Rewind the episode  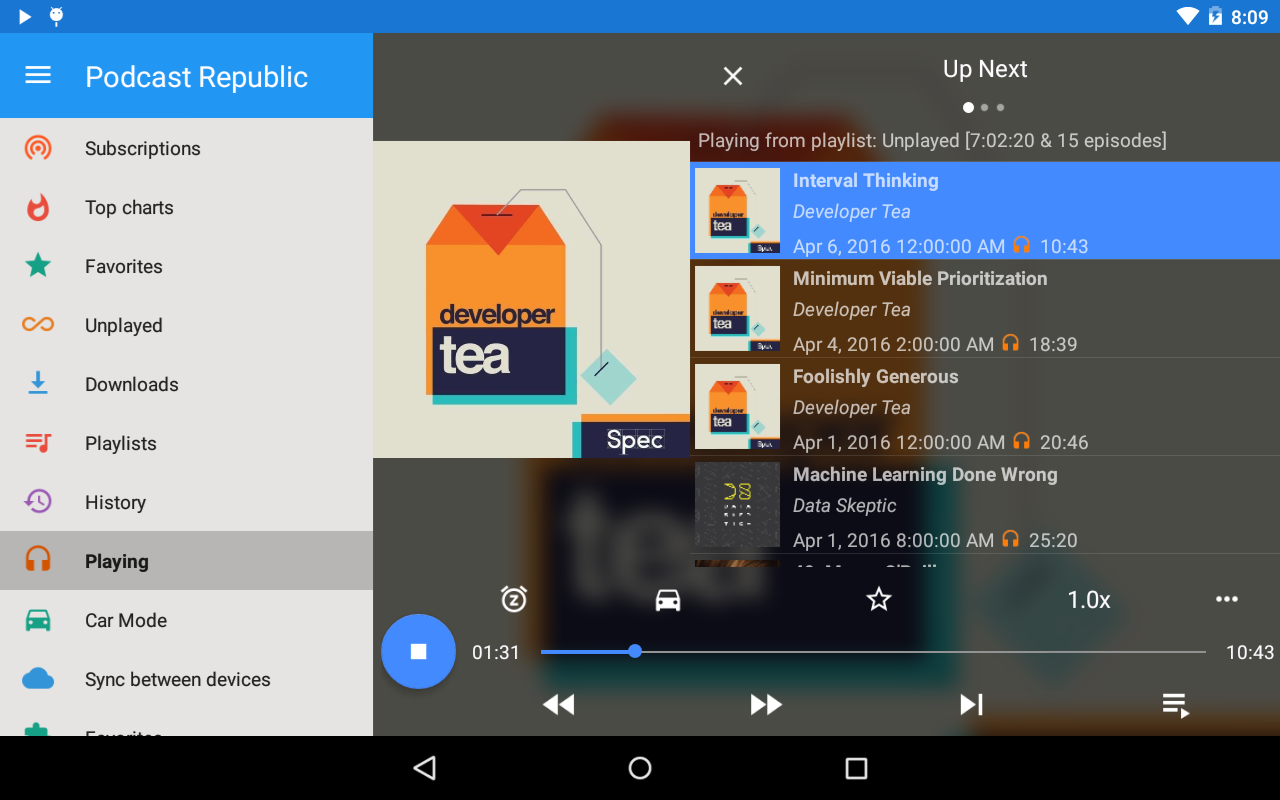tap(559, 705)
